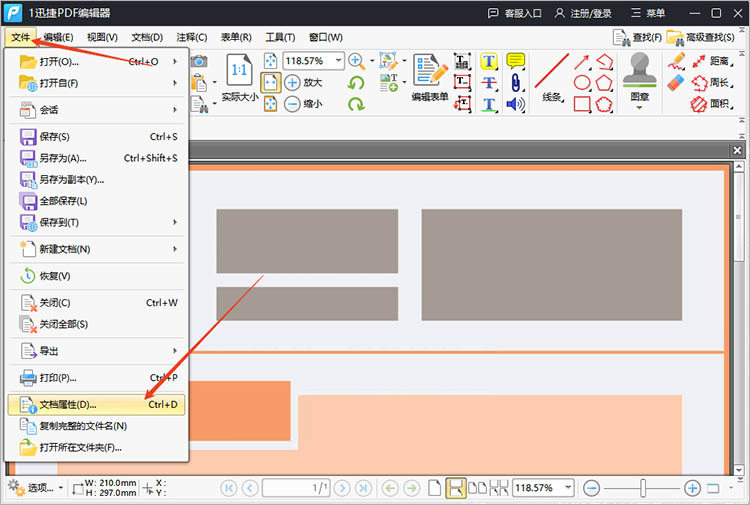Select 保存(S) menu entry
The height and width of the screenshot is (505, 750).
point(97,137)
